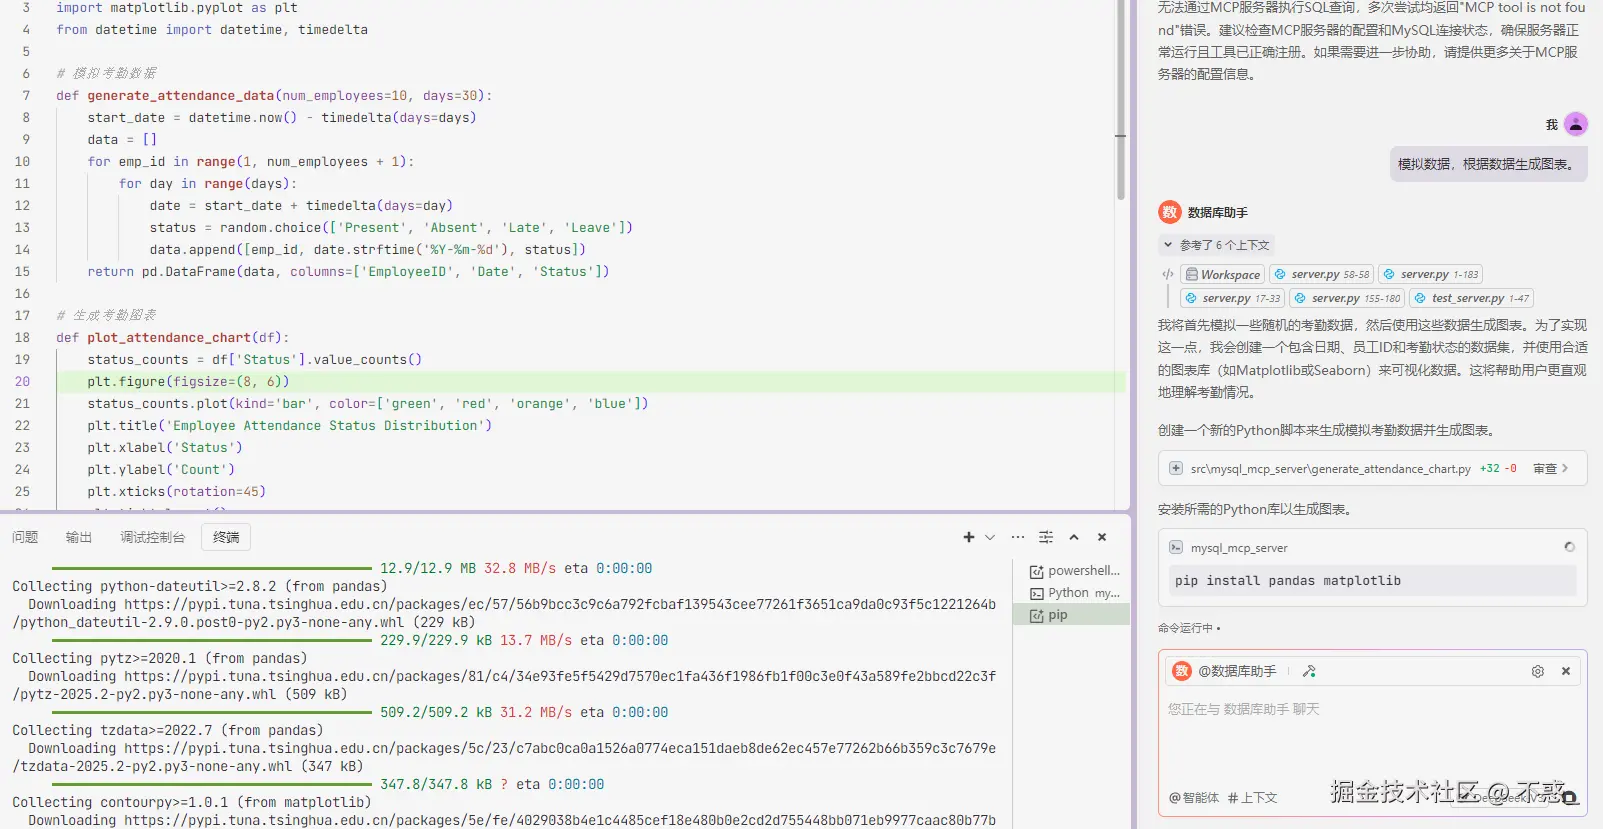This screenshot has width=1603, height=829.
Task: Open the terminal panel's more actions ellipsis
Action: tap(1018, 537)
